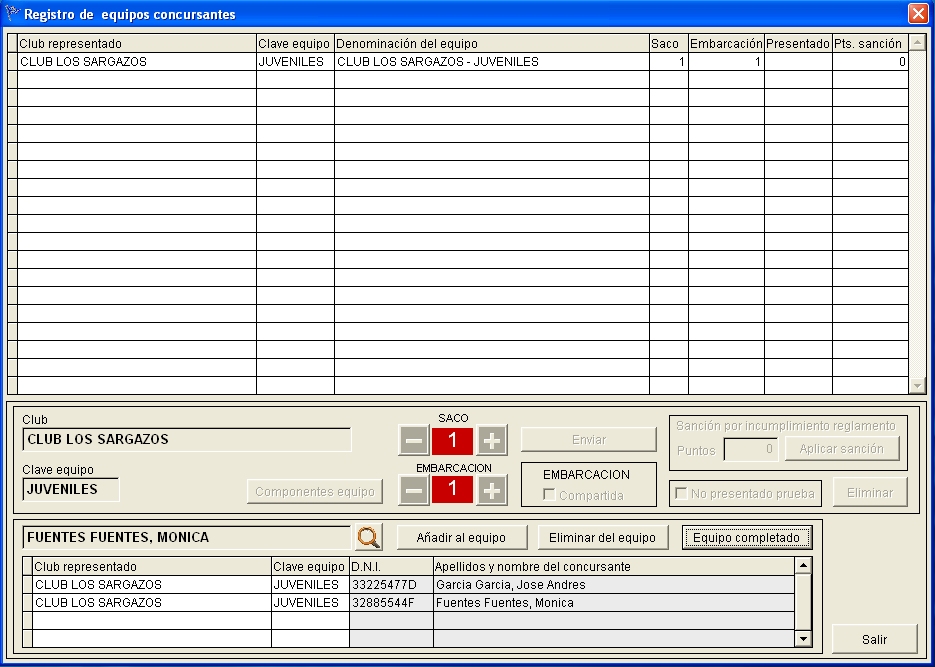Viewport: 935px width, 667px height.
Task: Enable No presentado prueba checkbox
Action: click(x=681, y=493)
